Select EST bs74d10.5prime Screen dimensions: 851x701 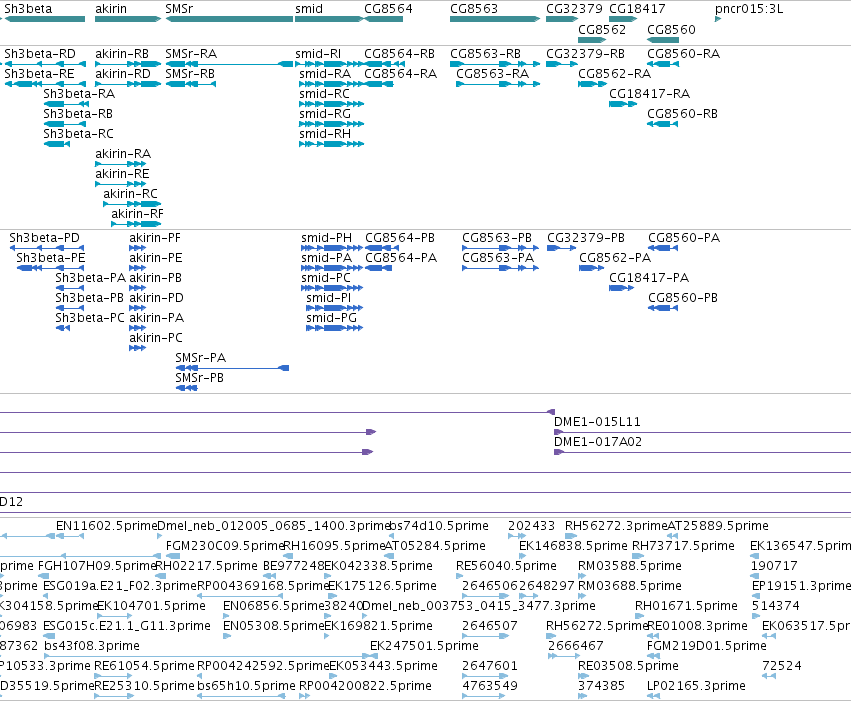[x=439, y=526]
